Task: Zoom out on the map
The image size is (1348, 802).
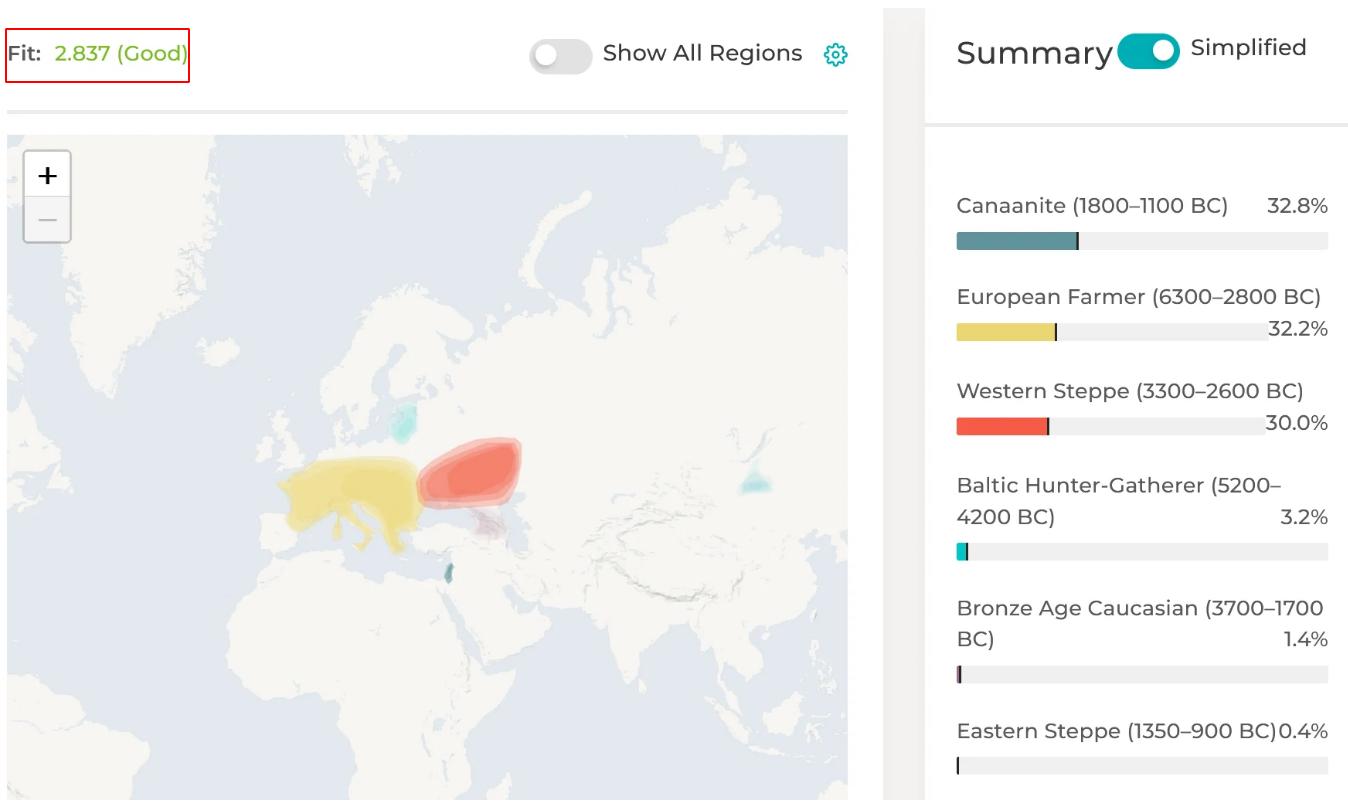Action: pos(47,220)
